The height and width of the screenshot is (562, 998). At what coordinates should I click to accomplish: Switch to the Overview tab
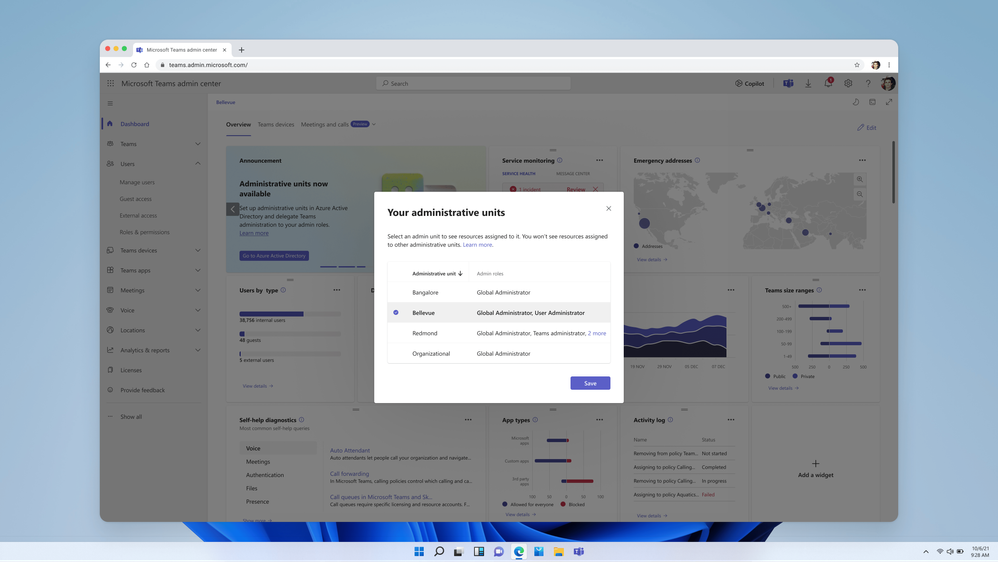coord(238,124)
